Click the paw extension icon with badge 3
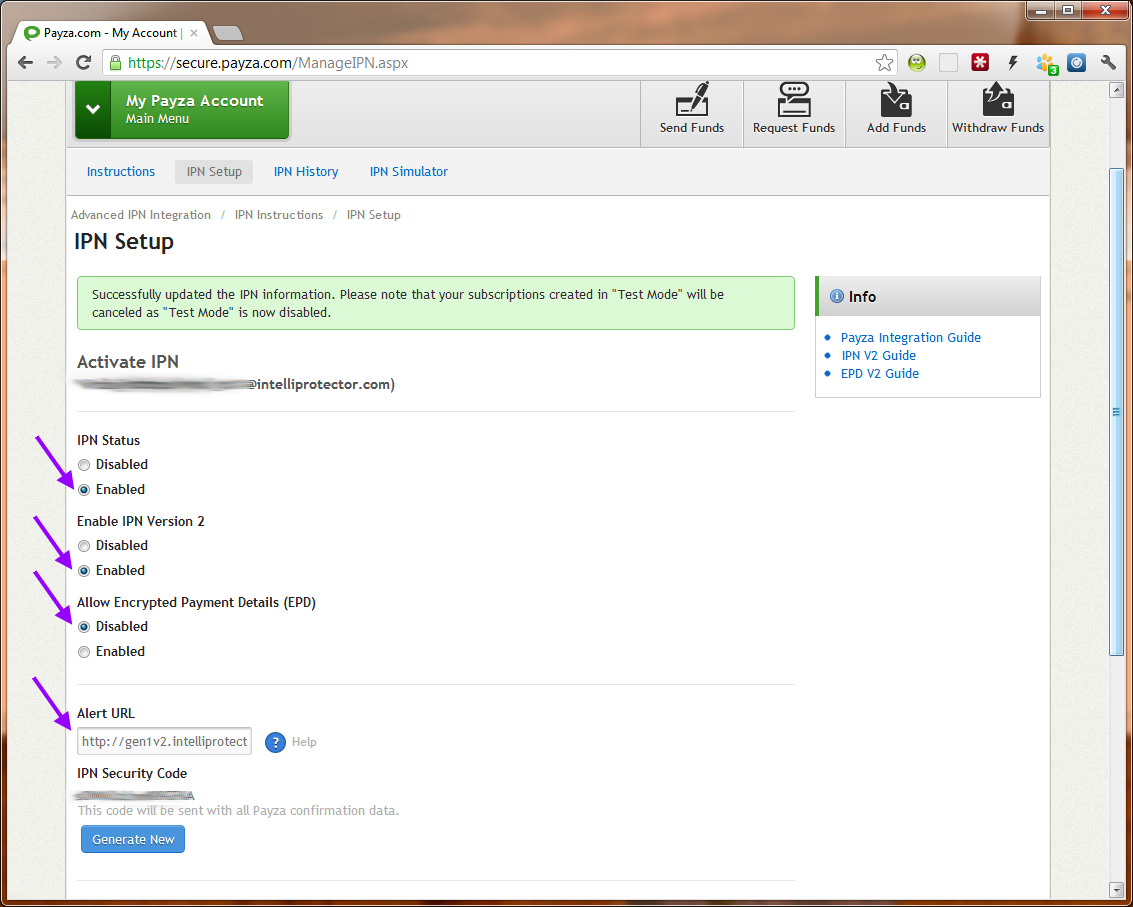 click(1046, 64)
